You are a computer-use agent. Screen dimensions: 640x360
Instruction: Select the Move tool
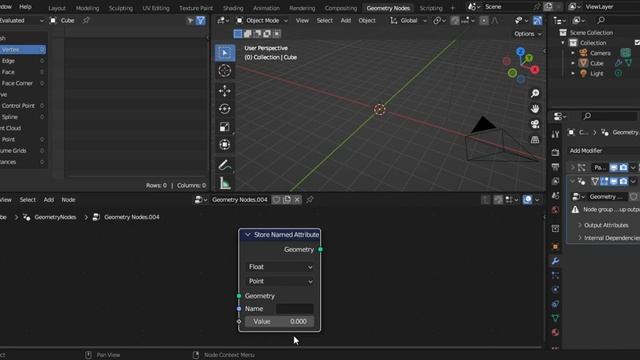click(x=224, y=91)
